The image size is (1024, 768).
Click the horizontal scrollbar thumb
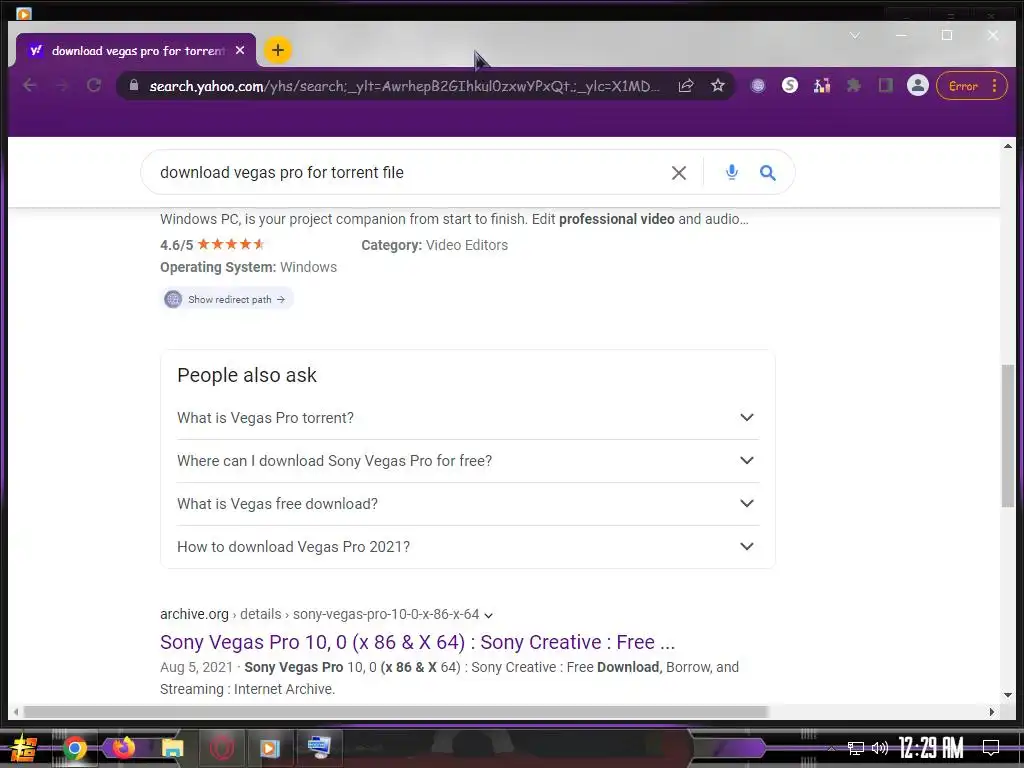(x=396, y=712)
